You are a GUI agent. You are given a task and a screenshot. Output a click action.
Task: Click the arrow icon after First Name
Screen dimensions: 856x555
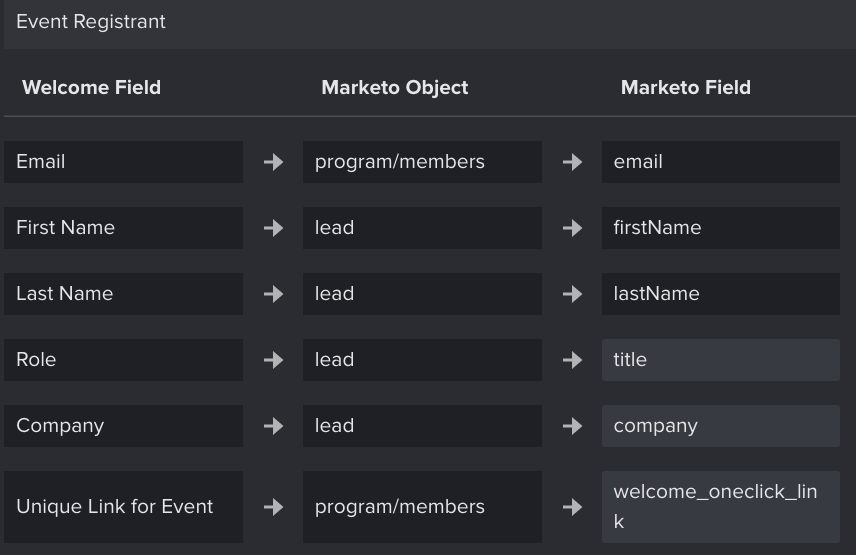(x=273, y=228)
